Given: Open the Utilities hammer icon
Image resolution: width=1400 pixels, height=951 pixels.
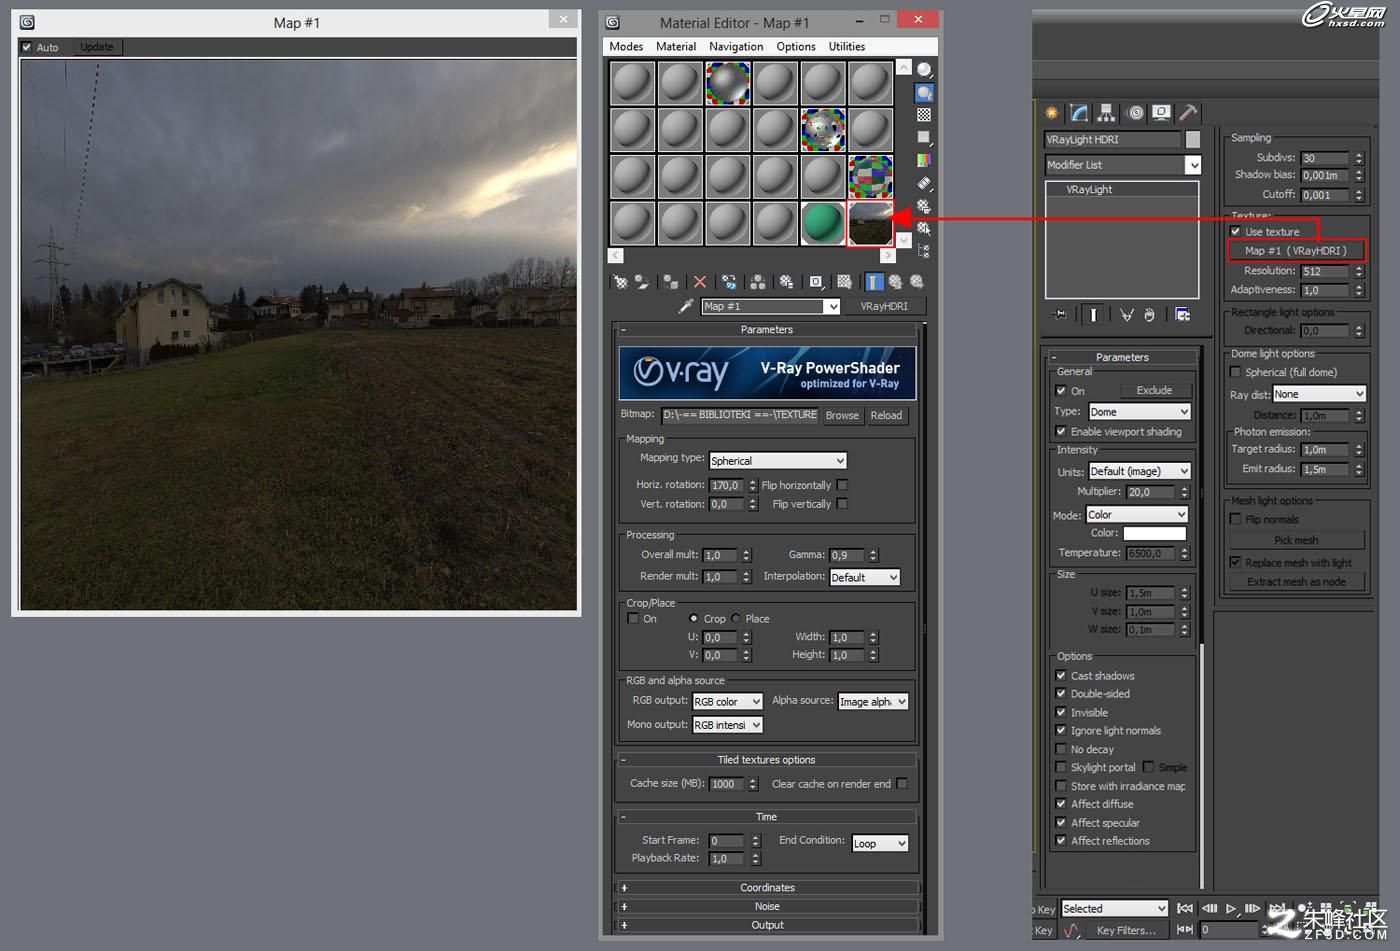Looking at the screenshot, I should 1188,113.
